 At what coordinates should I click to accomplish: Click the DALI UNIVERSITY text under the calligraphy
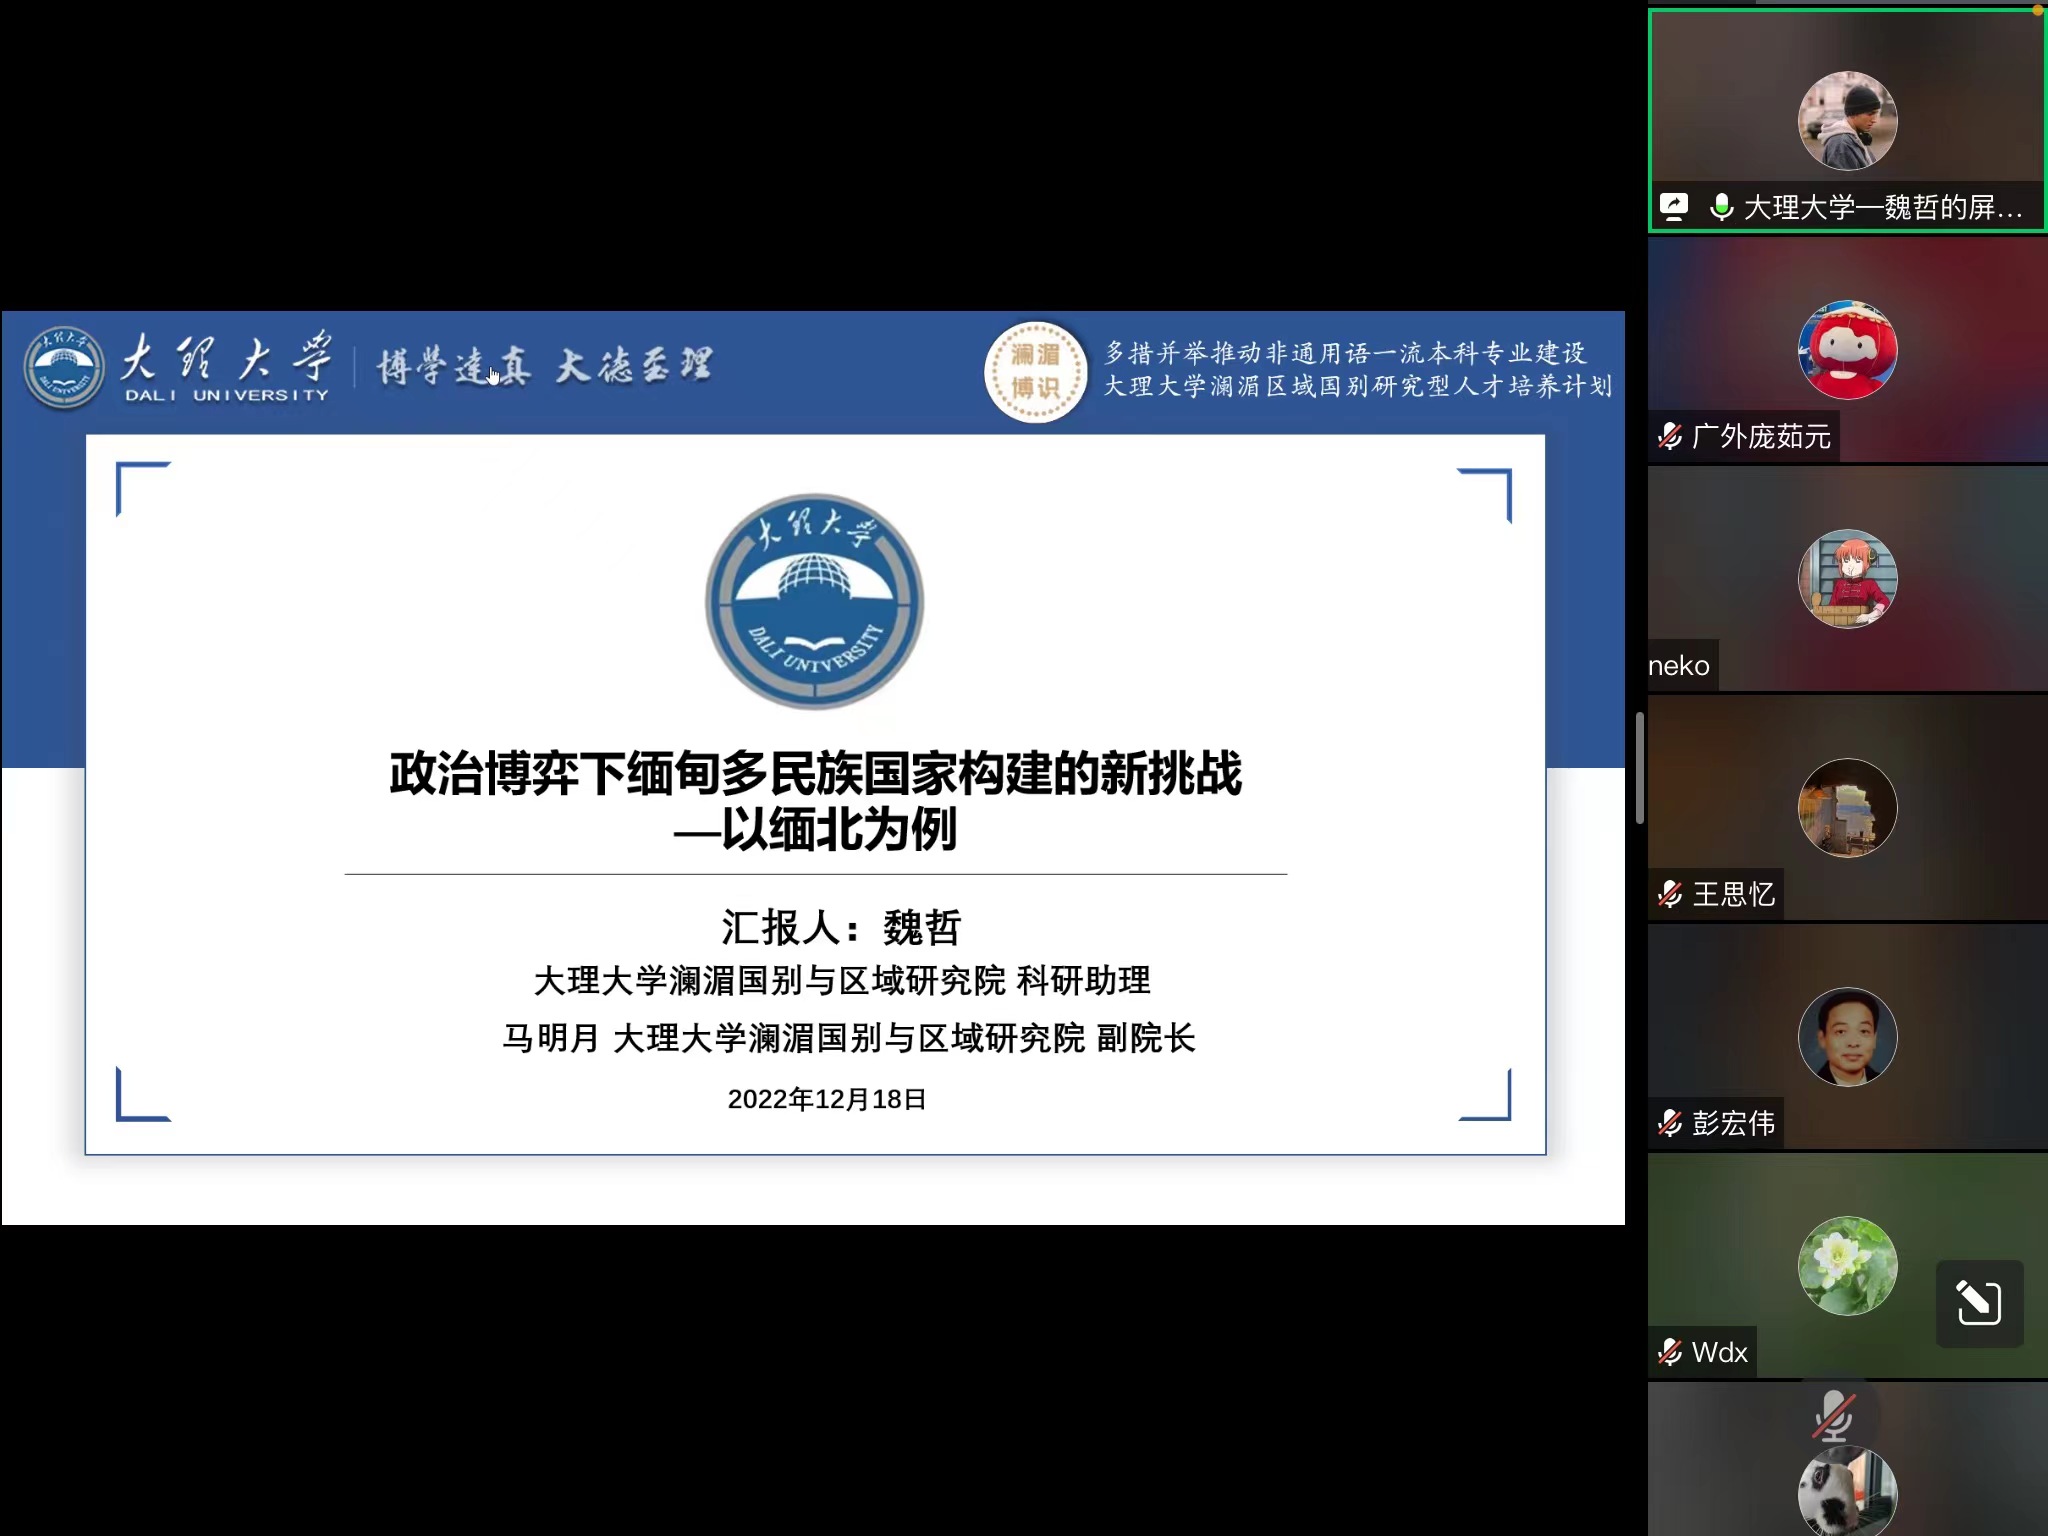(x=226, y=395)
